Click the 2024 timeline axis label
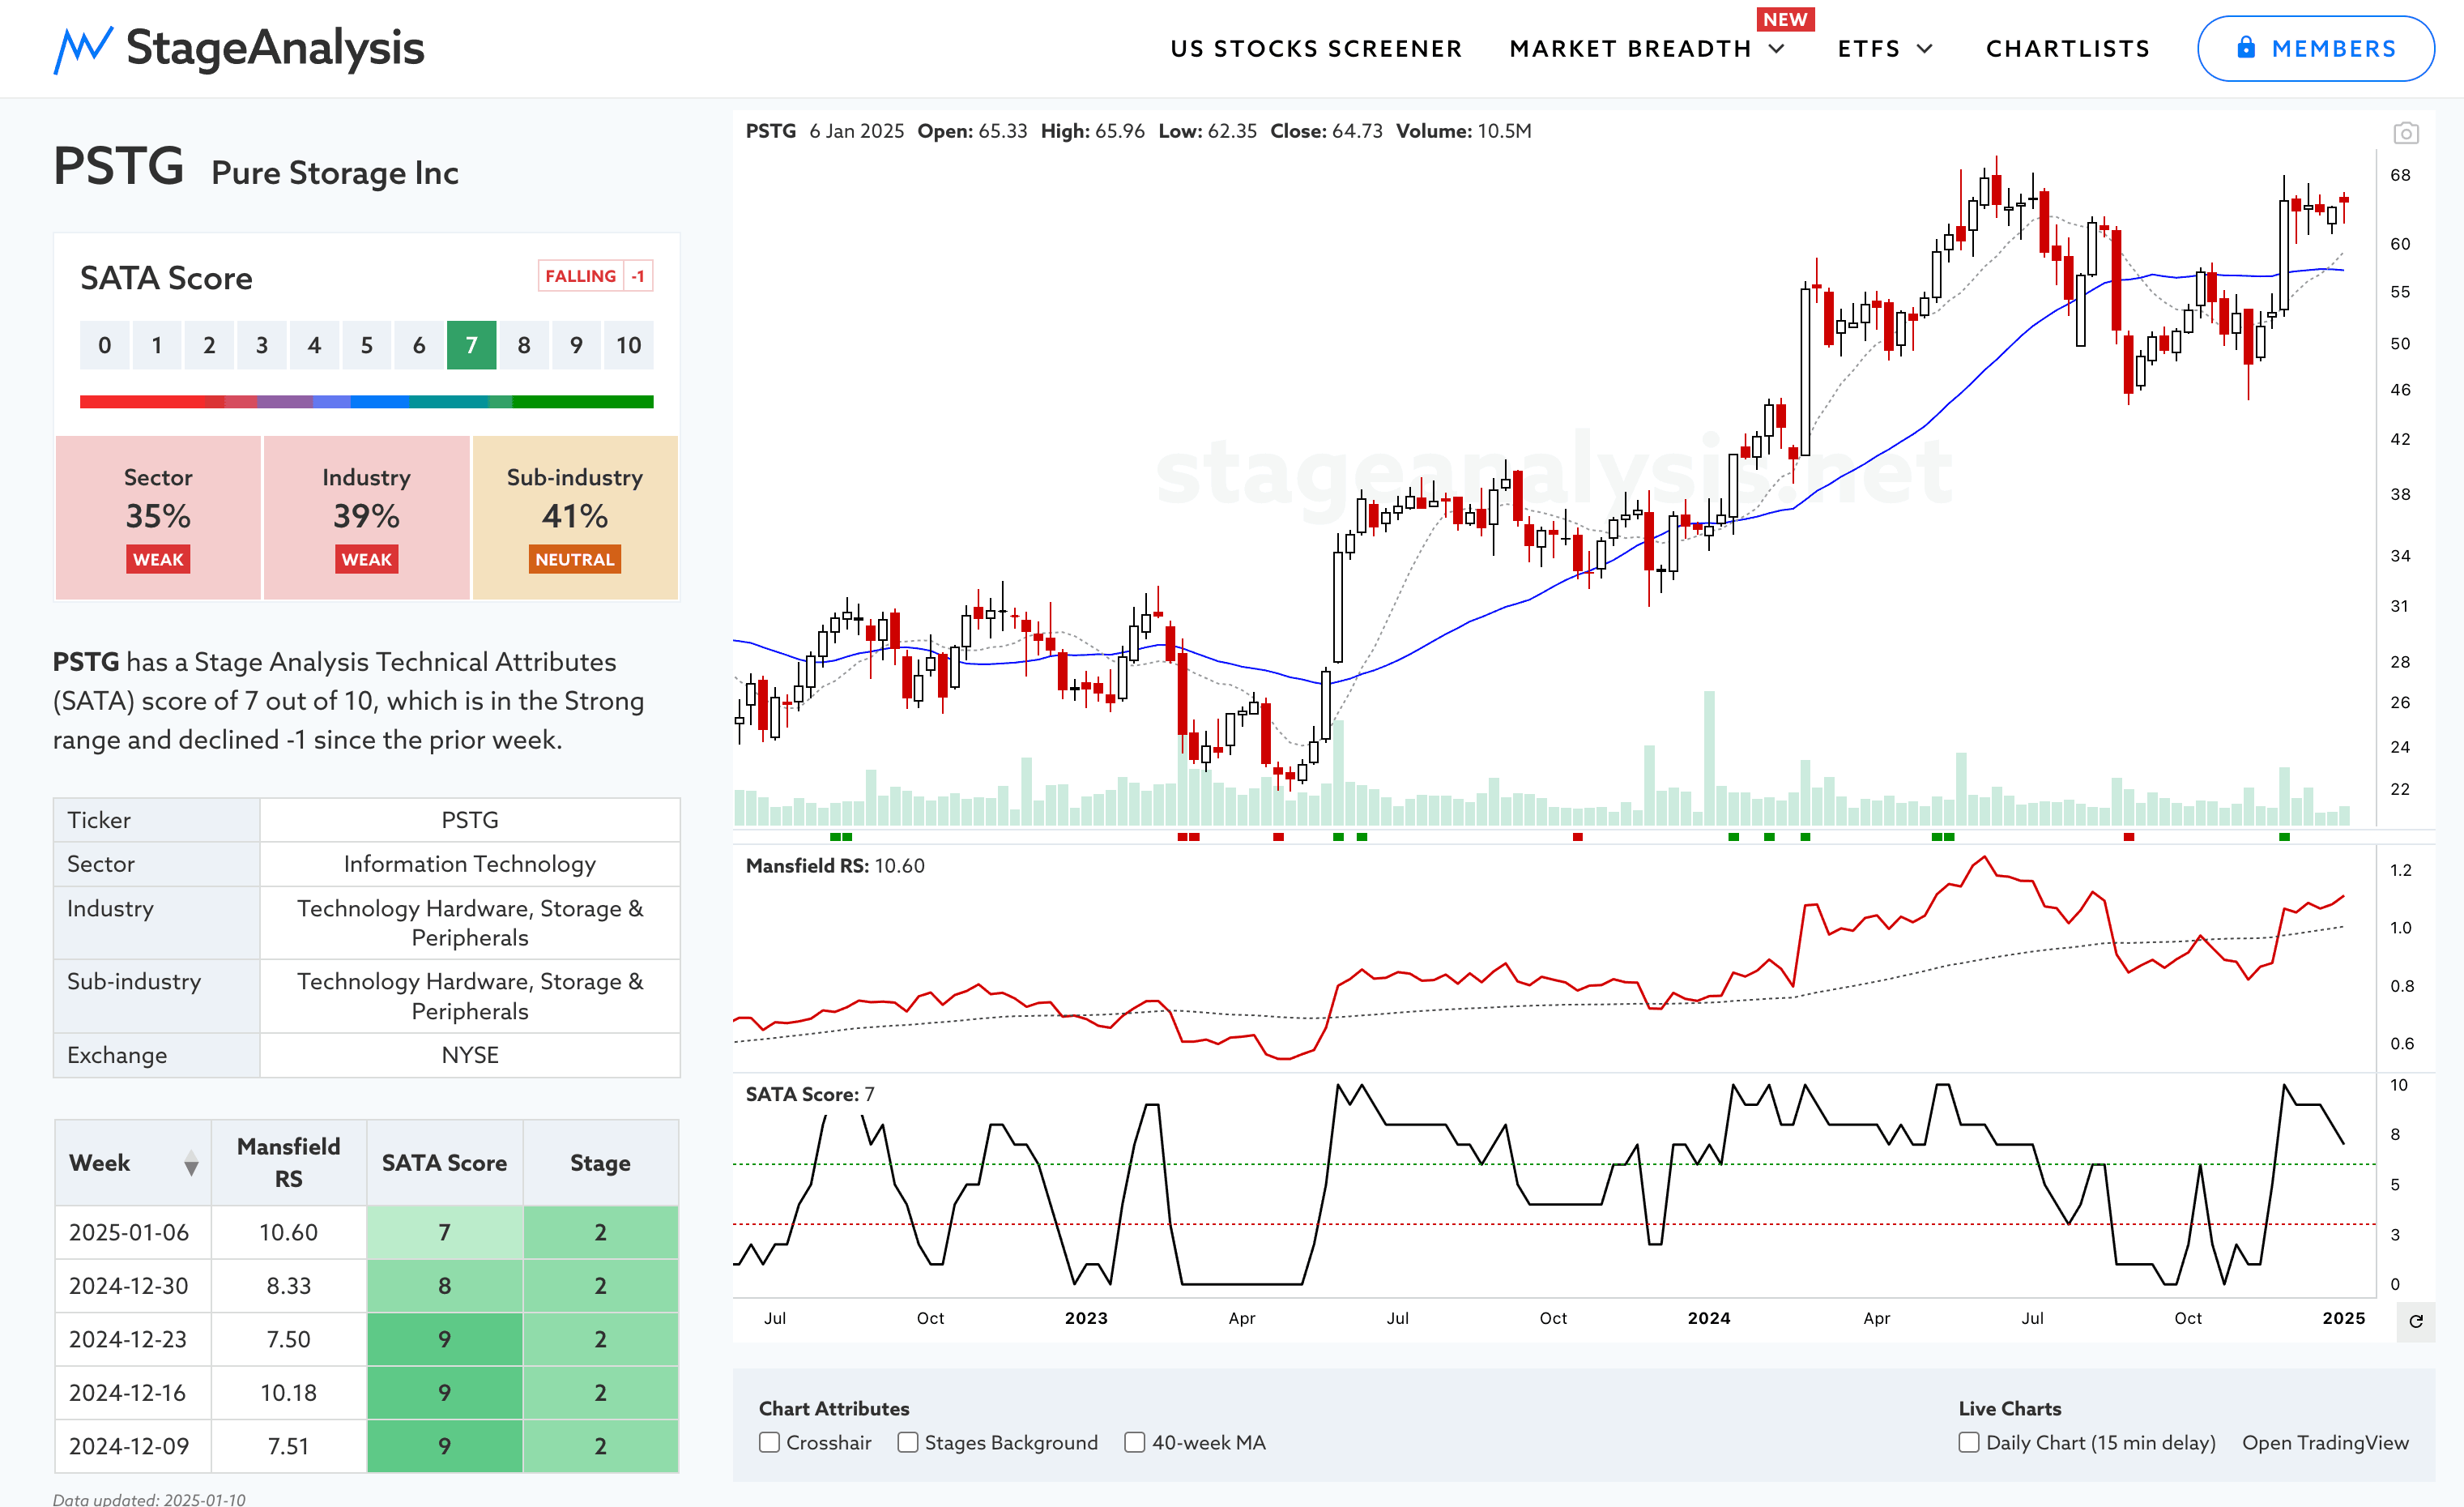 1708,1318
